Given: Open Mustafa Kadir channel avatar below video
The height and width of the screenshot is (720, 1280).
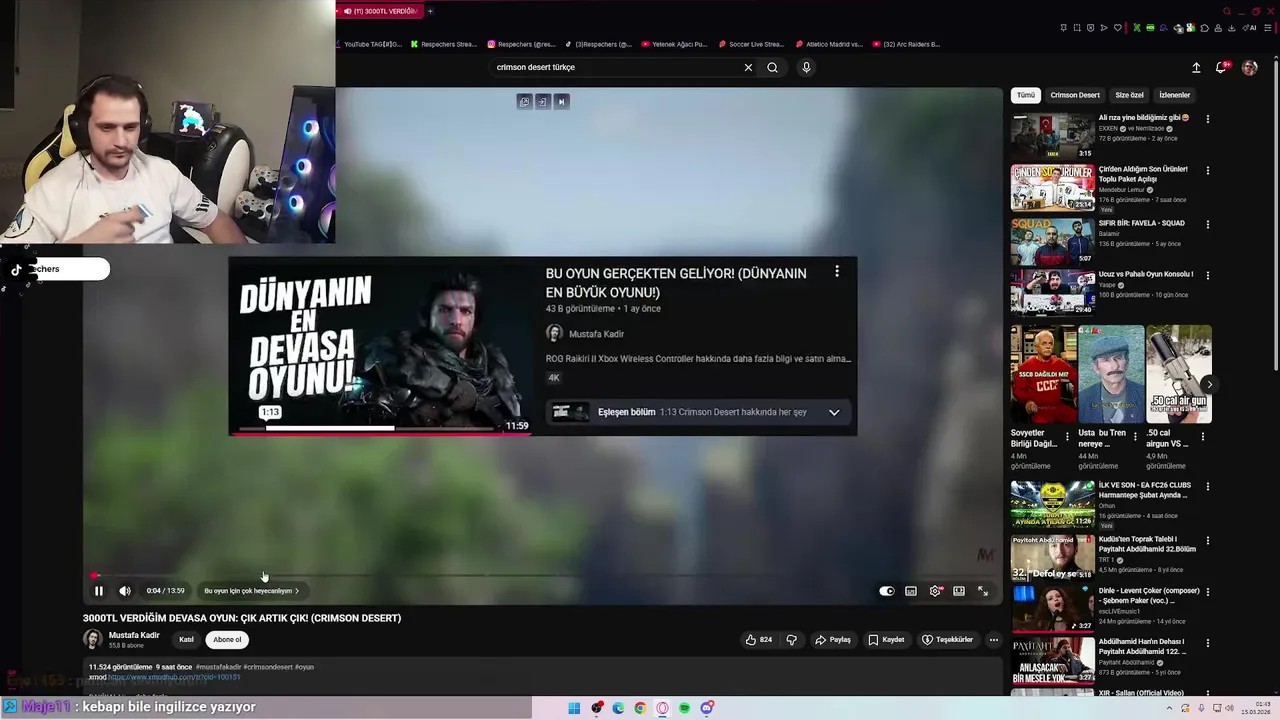Looking at the screenshot, I should (x=93, y=639).
